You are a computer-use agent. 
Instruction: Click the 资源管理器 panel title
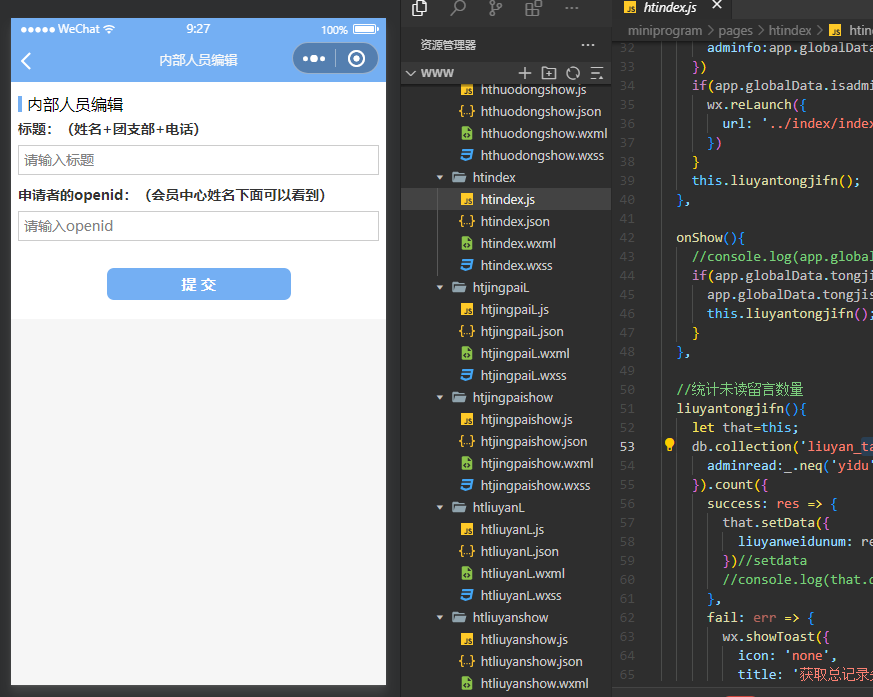coord(448,45)
